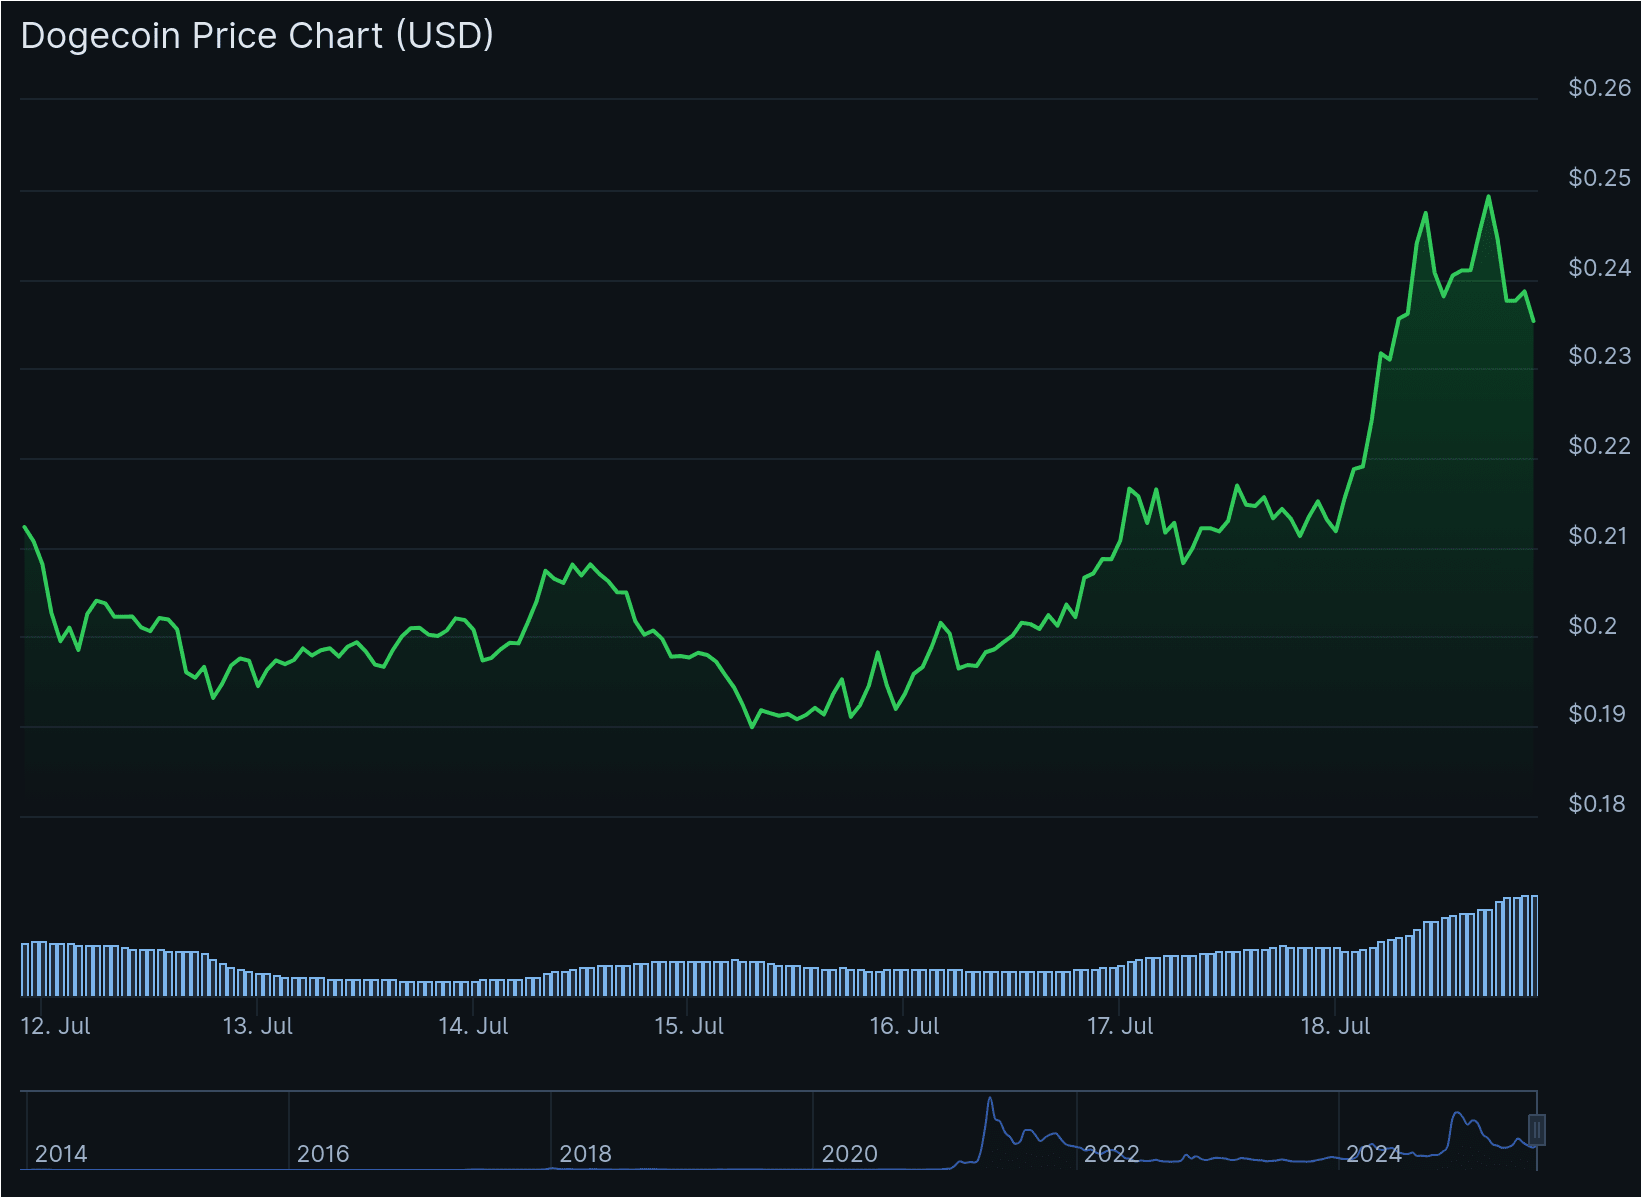
Task: Select 2014 in the navigator timeline
Action: (x=61, y=1154)
